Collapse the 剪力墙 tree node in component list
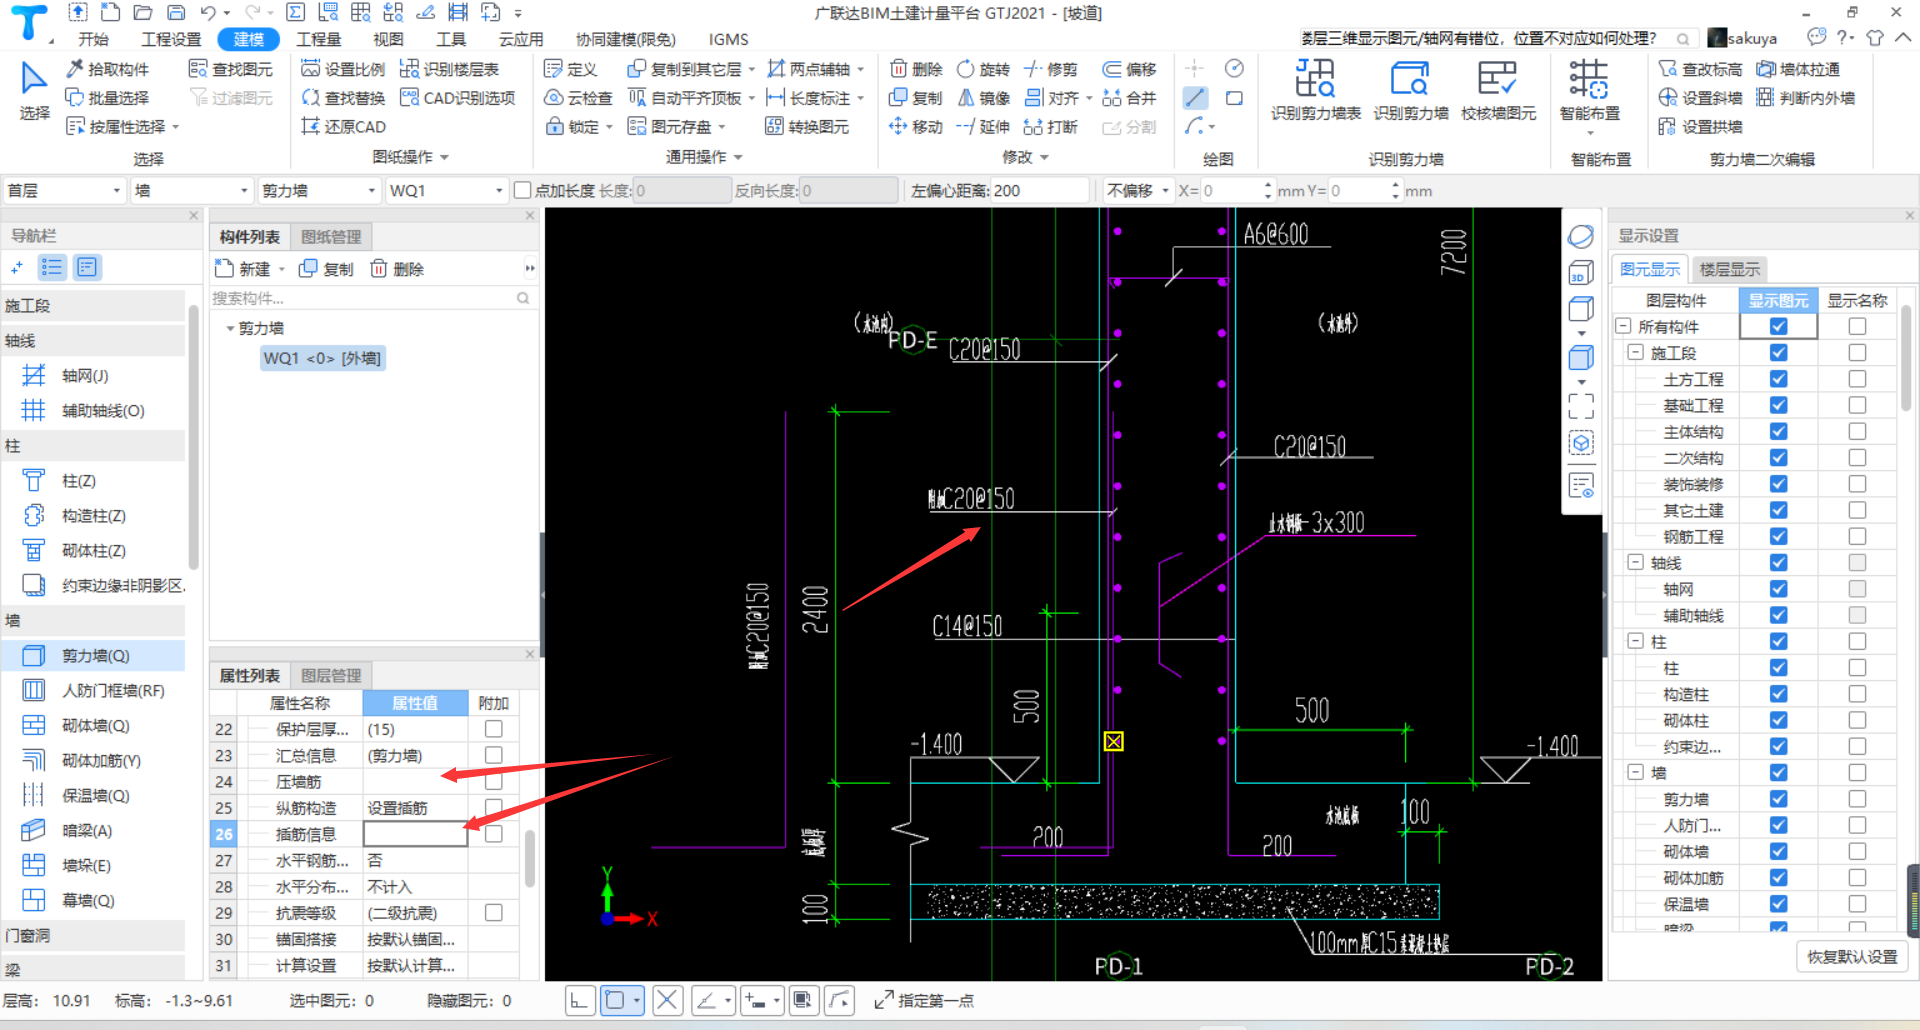The height and width of the screenshot is (1030, 1920). pos(230,328)
